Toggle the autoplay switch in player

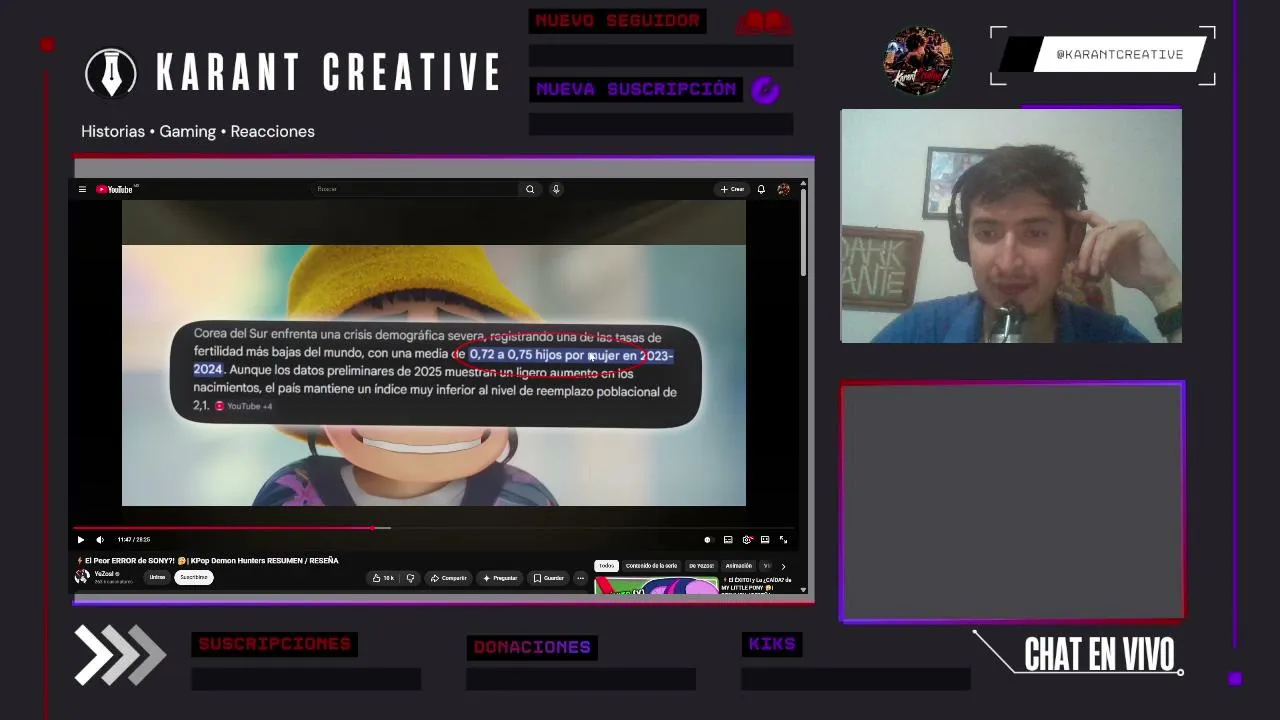pos(708,540)
